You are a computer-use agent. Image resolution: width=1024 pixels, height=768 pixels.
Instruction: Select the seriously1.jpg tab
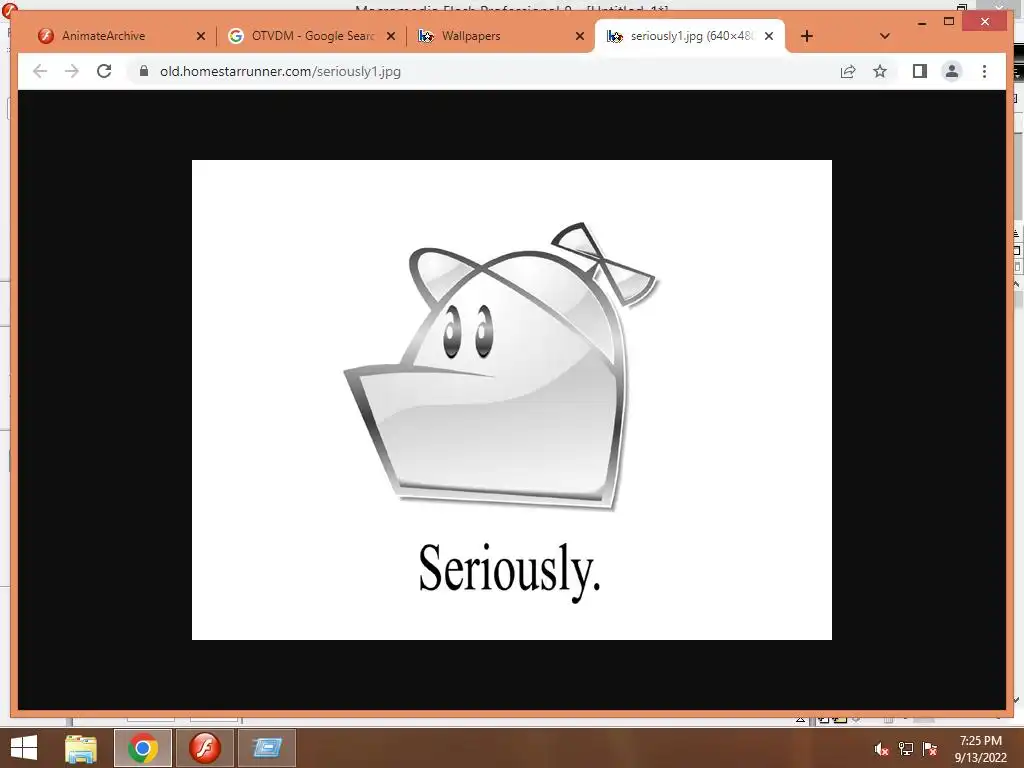click(691, 36)
